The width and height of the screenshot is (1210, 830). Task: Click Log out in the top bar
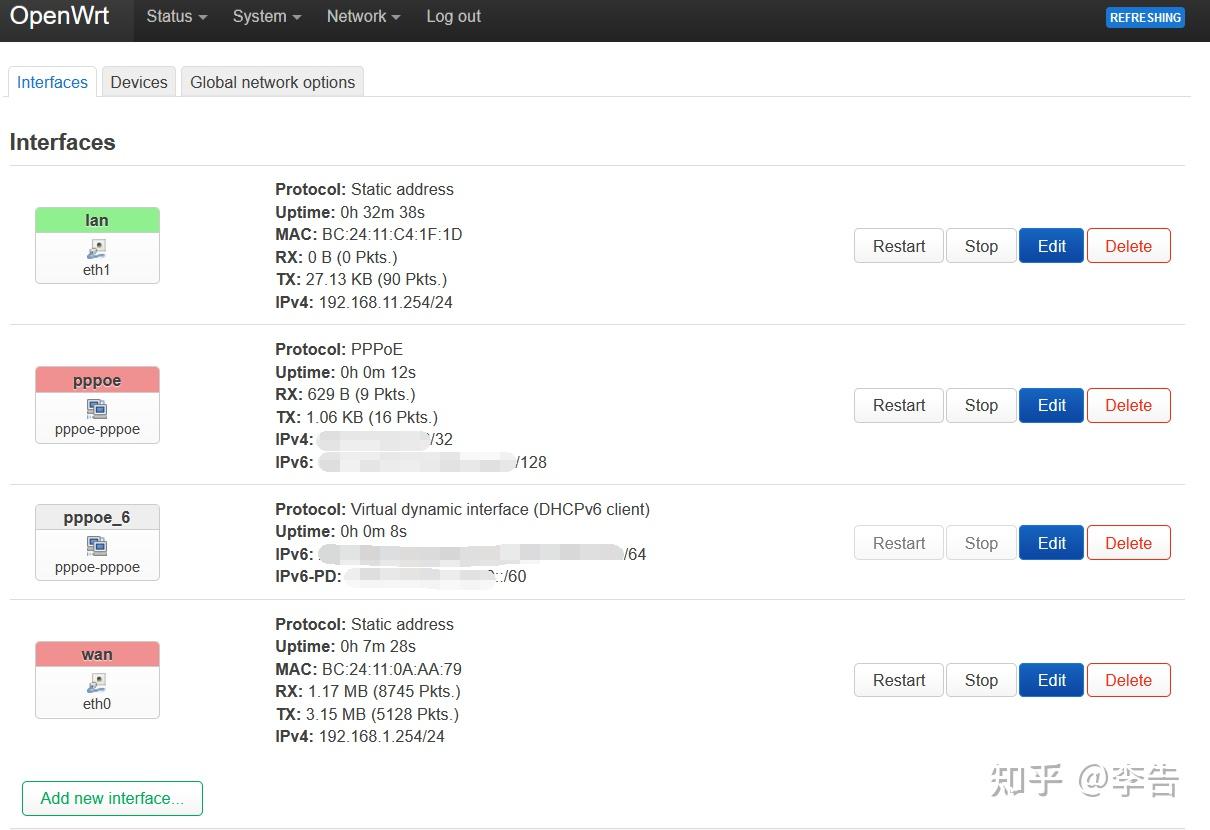(453, 16)
